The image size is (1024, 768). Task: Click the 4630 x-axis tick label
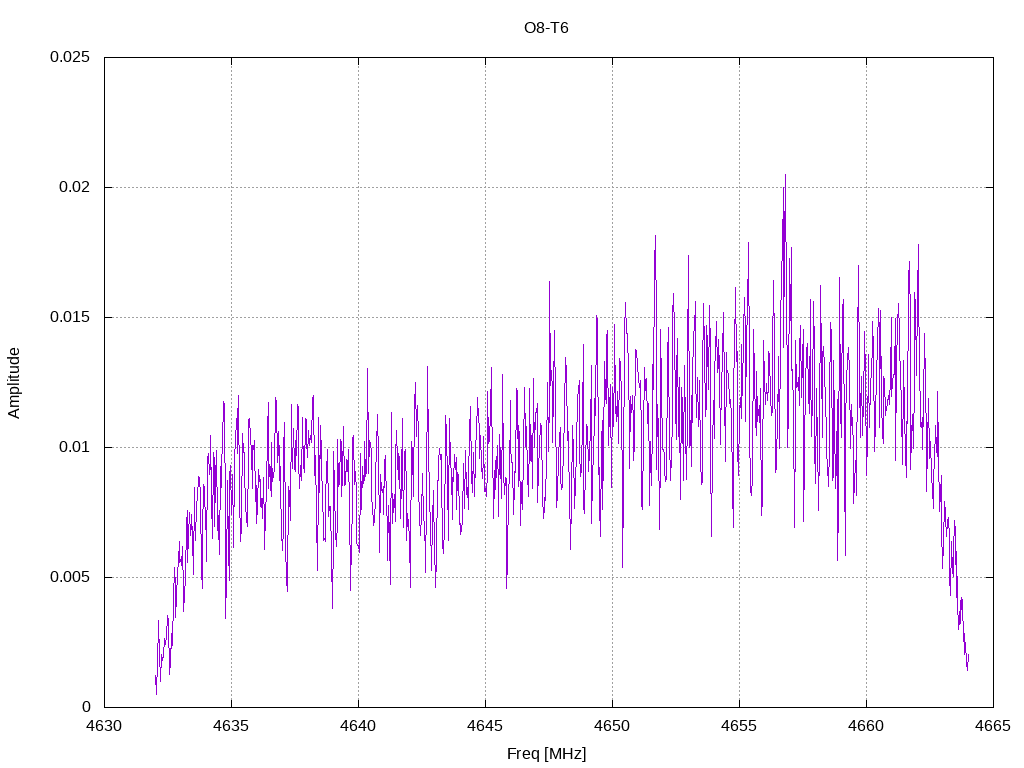click(104, 726)
